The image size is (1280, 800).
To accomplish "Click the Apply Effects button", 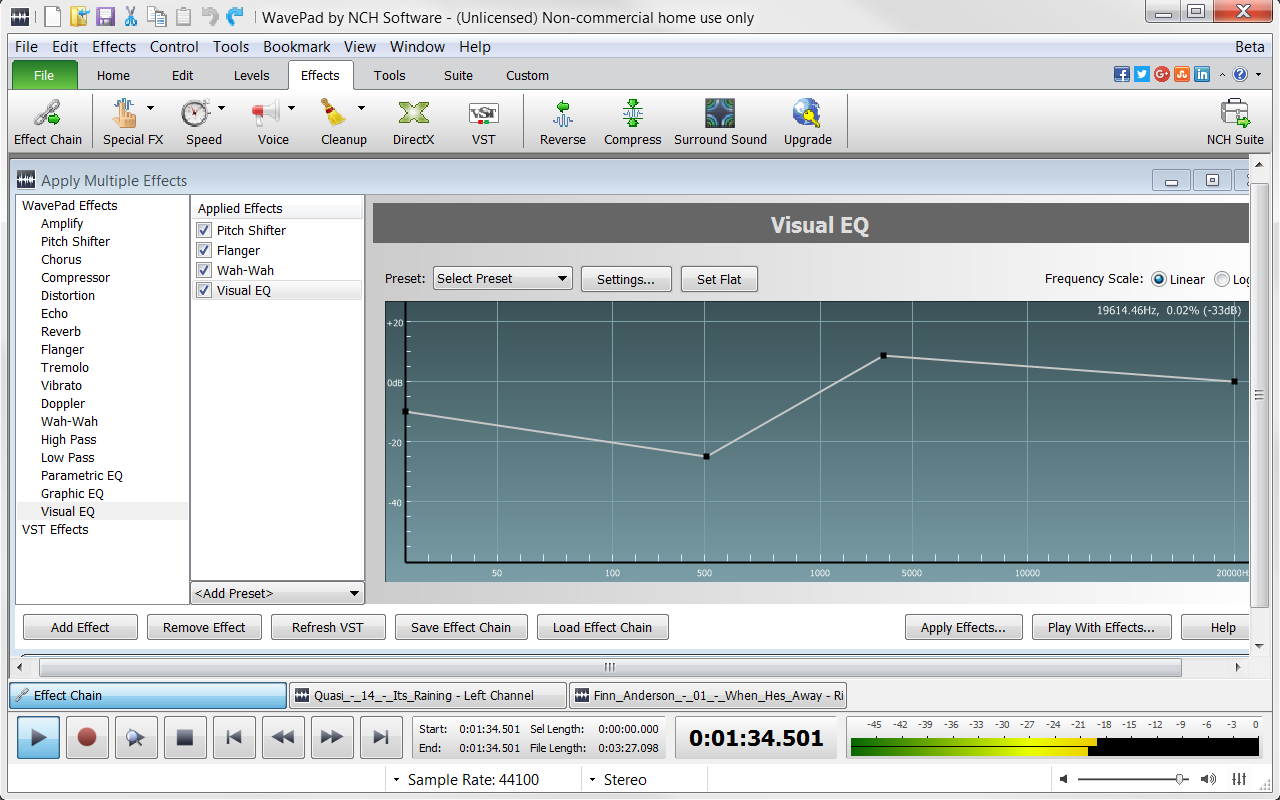I will [x=963, y=627].
